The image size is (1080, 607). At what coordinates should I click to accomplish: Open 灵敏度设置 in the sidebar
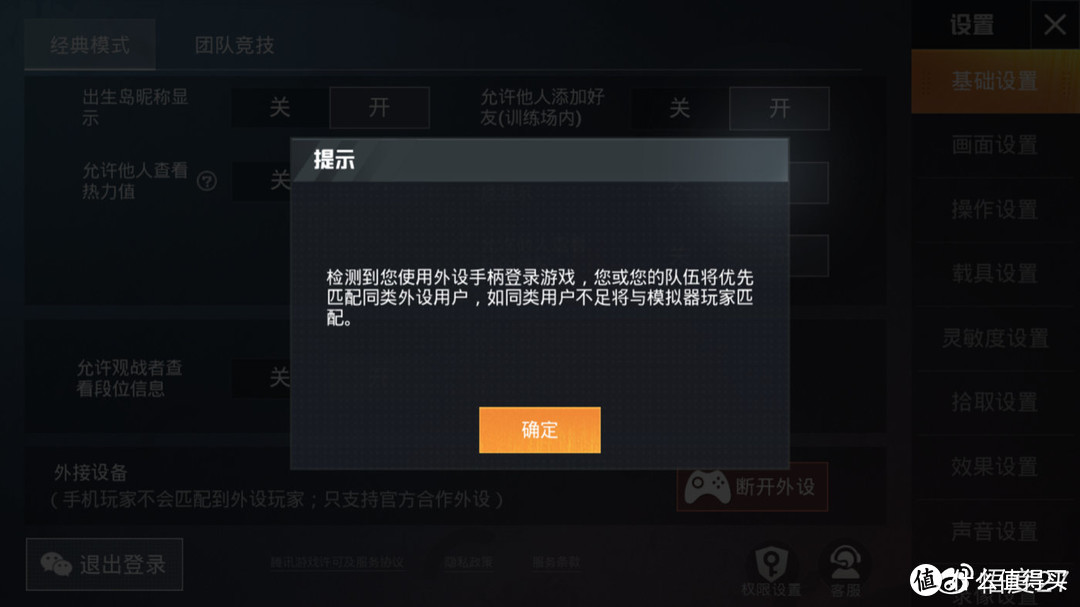995,338
